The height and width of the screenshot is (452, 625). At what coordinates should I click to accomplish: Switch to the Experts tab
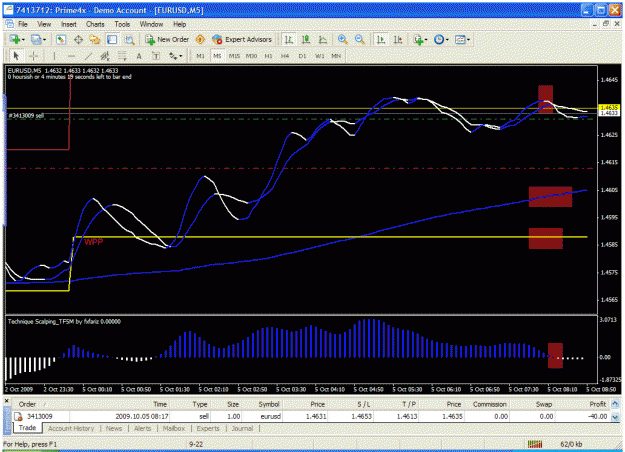coord(208,428)
